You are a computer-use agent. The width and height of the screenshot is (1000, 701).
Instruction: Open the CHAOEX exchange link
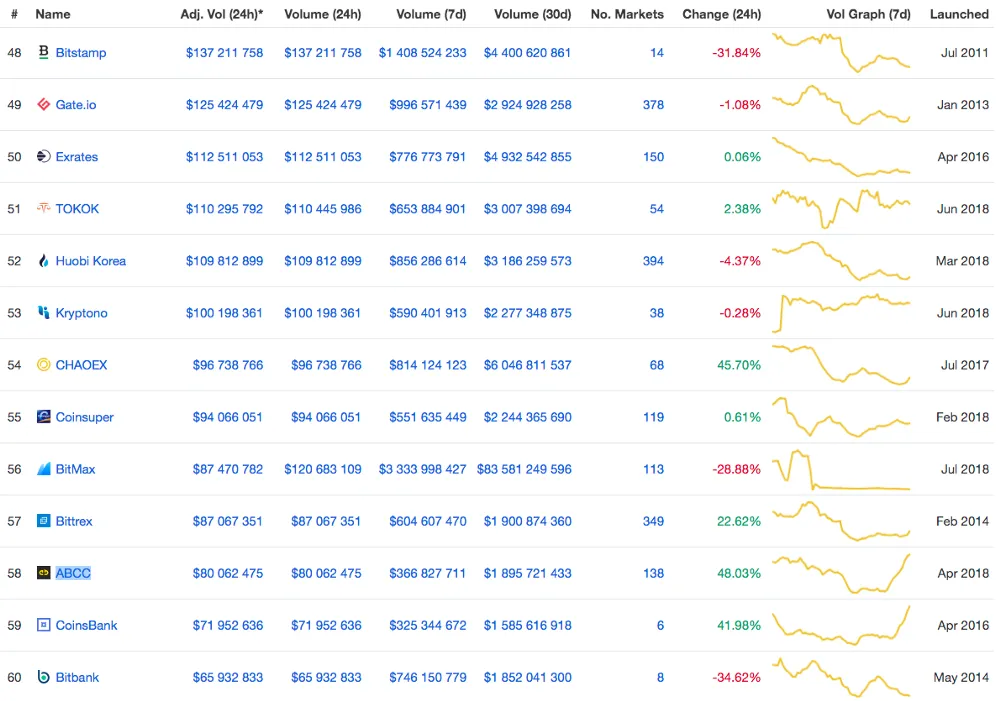click(81, 365)
